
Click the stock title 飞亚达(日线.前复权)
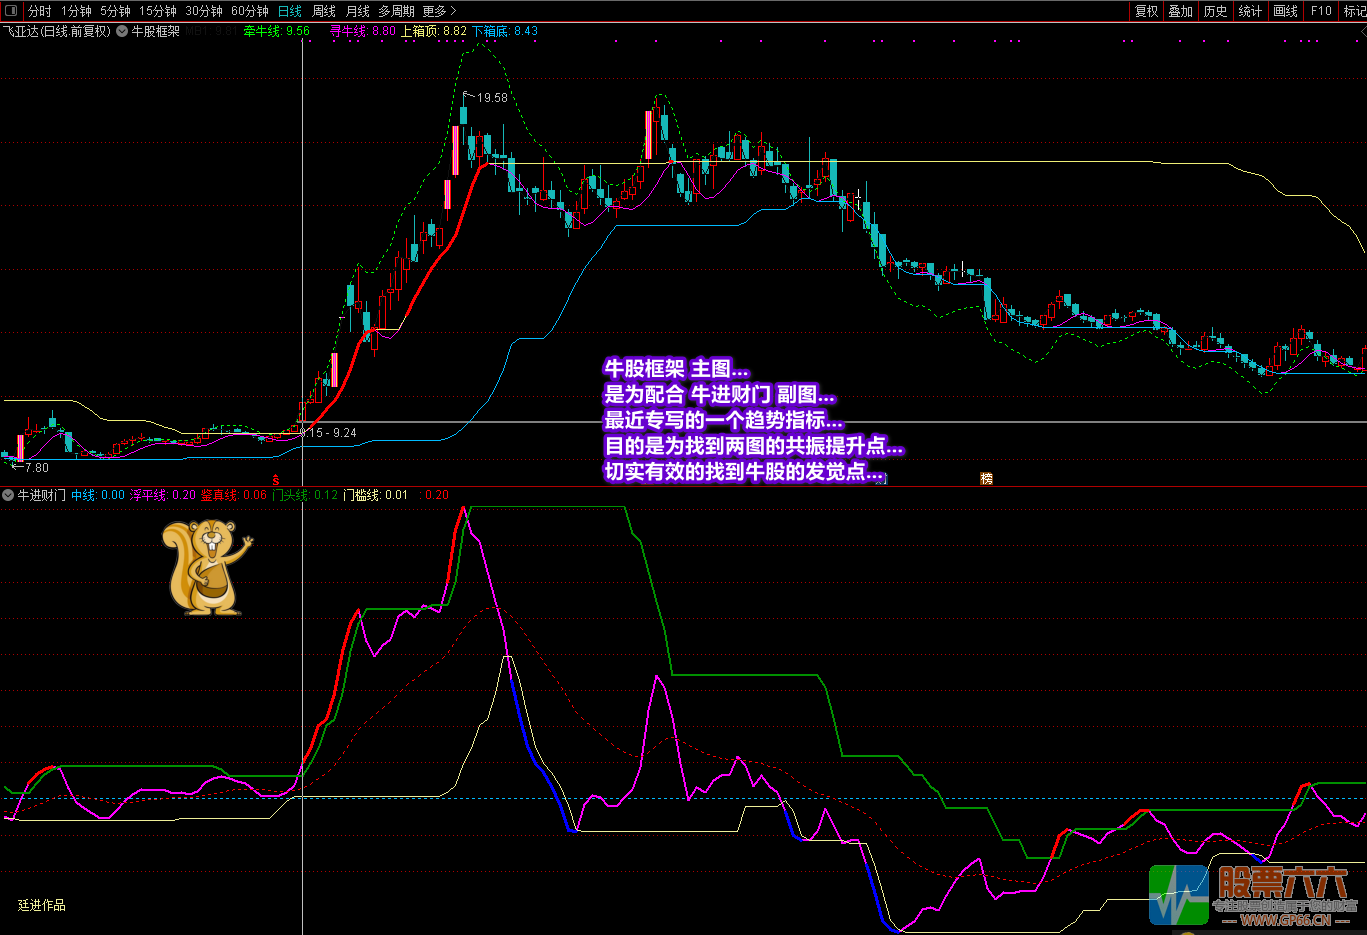pyautogui.click(x=57, y=31)
